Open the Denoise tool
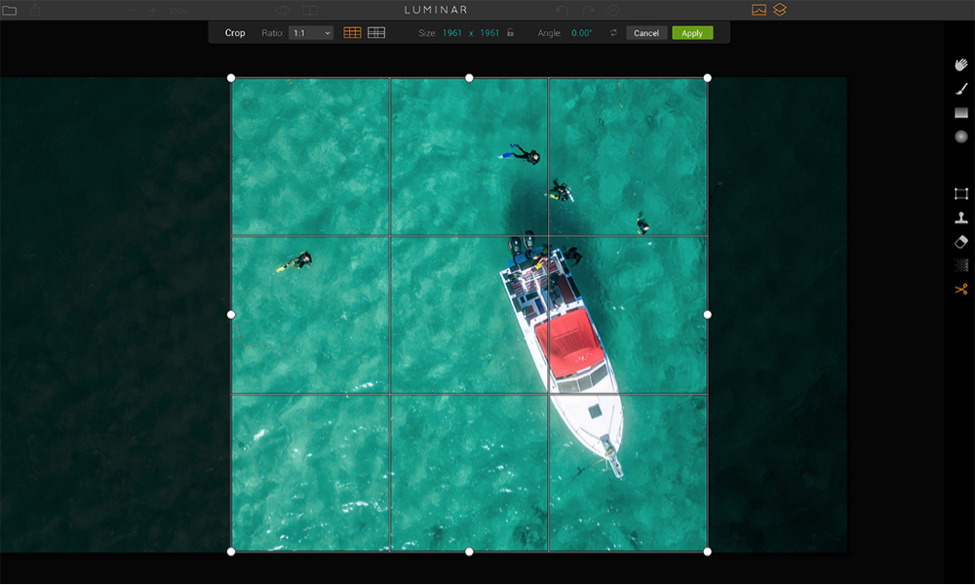 click(961, 265)
